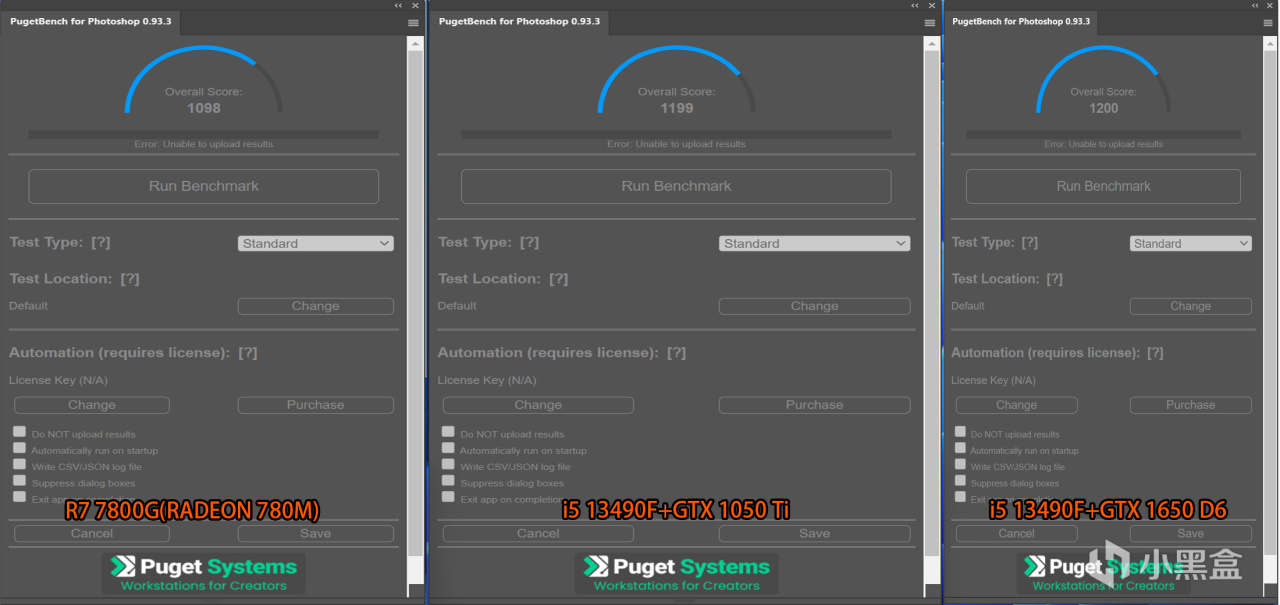Open Automation help [?] in score 1200 panel
Image resolution: width=1280 pixels, height=605 pixels.
(x=1155, y=353)
